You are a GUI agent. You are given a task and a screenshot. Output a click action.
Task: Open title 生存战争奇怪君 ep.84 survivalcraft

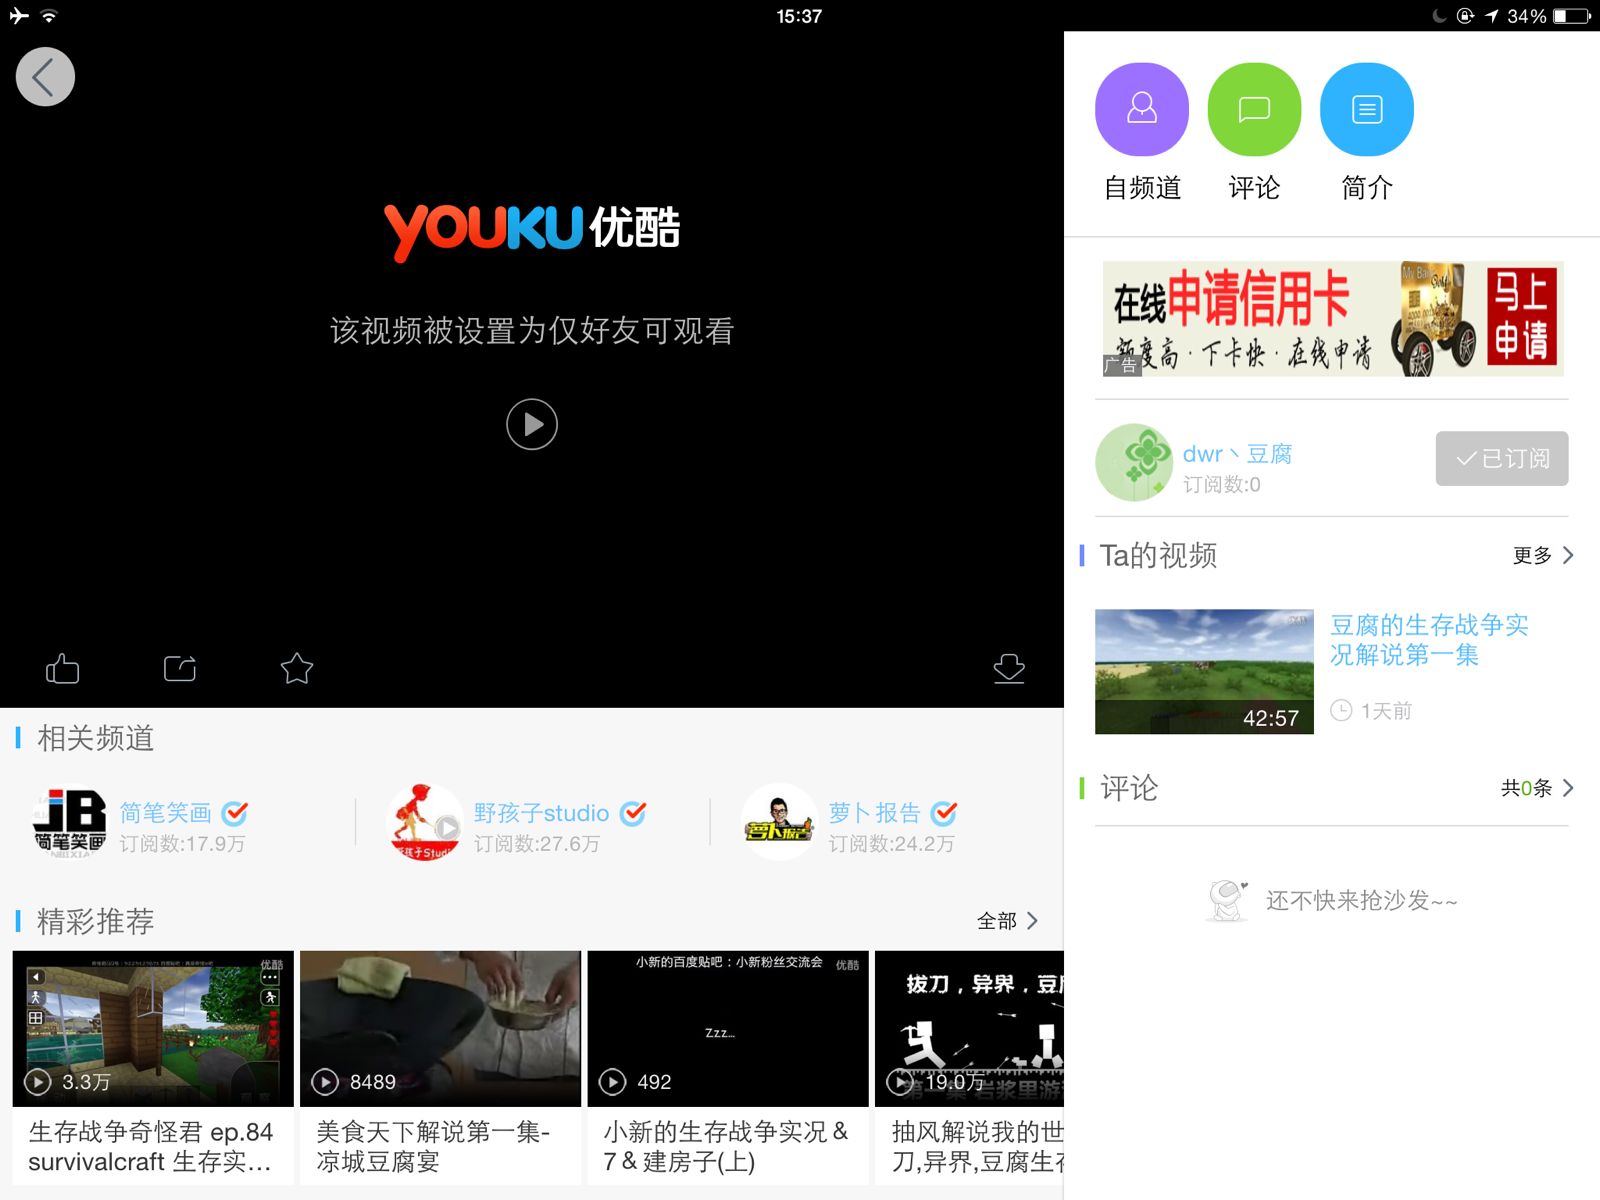click(151, 1147)
